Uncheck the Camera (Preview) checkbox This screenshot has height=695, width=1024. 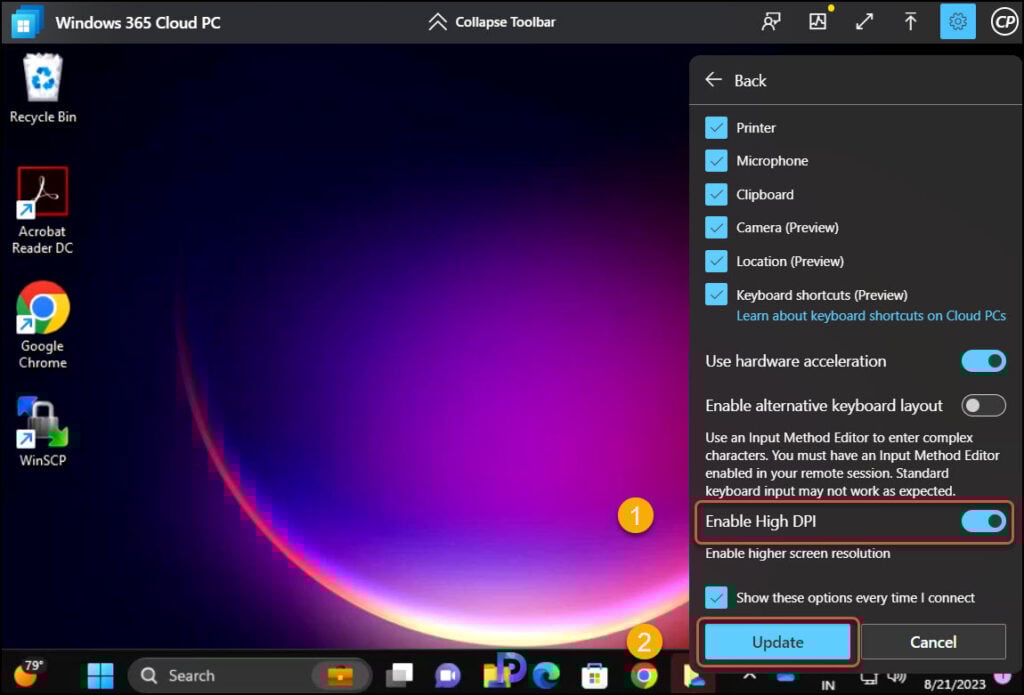tap(716, 227)
